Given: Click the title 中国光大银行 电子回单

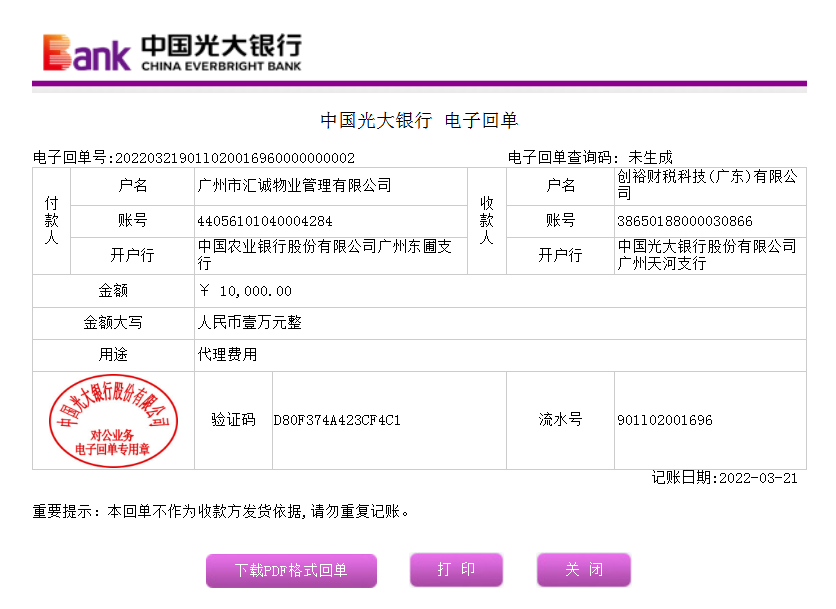Looking at the screenshot, I should click(x=419, y=121).
